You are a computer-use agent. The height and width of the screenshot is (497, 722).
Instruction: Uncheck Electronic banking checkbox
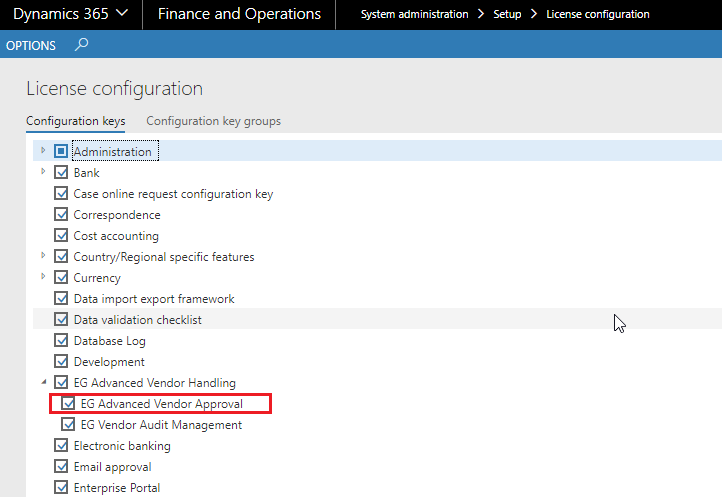(x=61, y=445)
